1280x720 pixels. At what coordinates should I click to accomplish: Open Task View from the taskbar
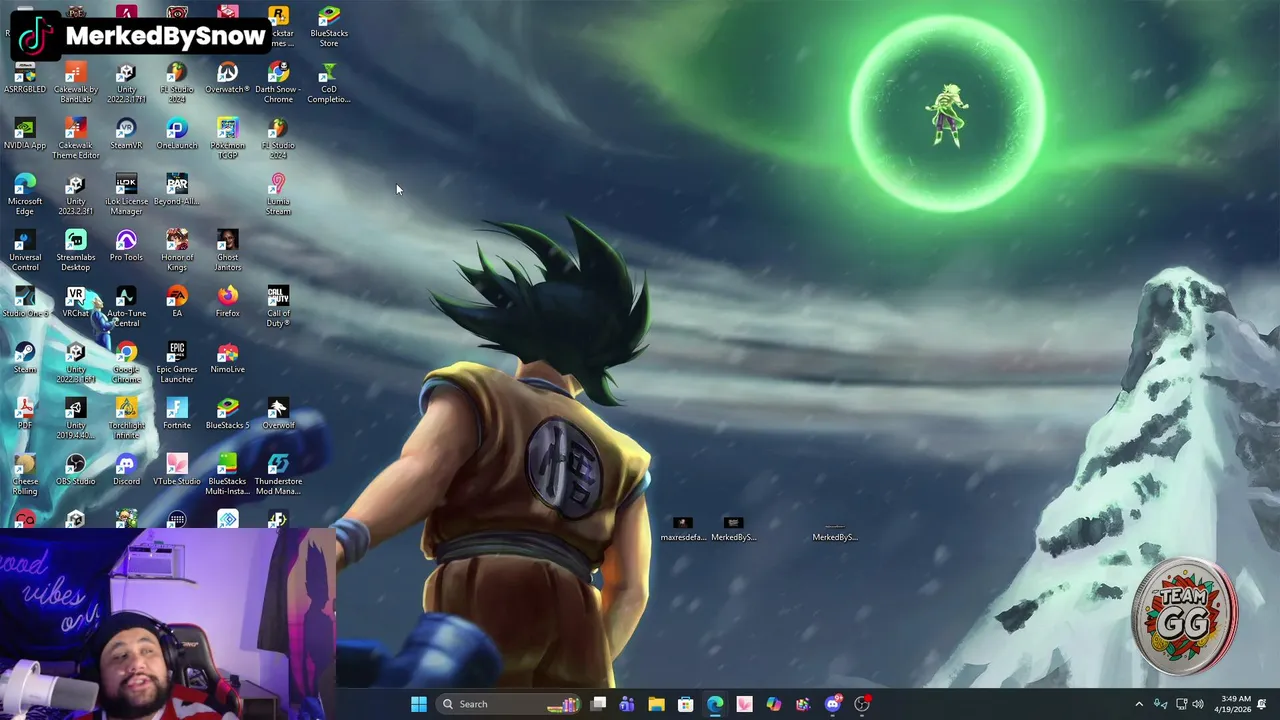click(x=598, y=704)
